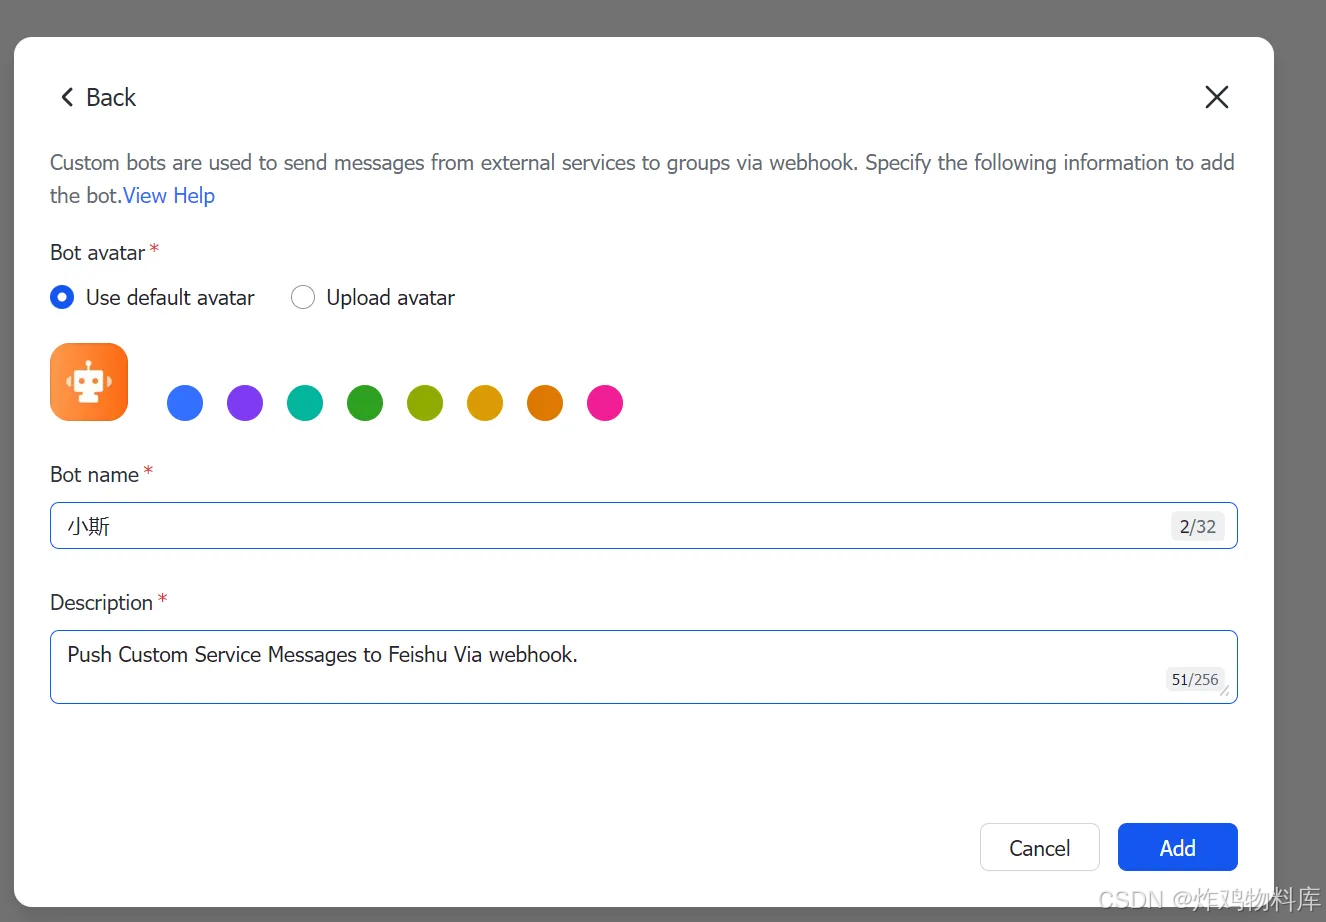Choose the teal avatar color

pos(305,403)
